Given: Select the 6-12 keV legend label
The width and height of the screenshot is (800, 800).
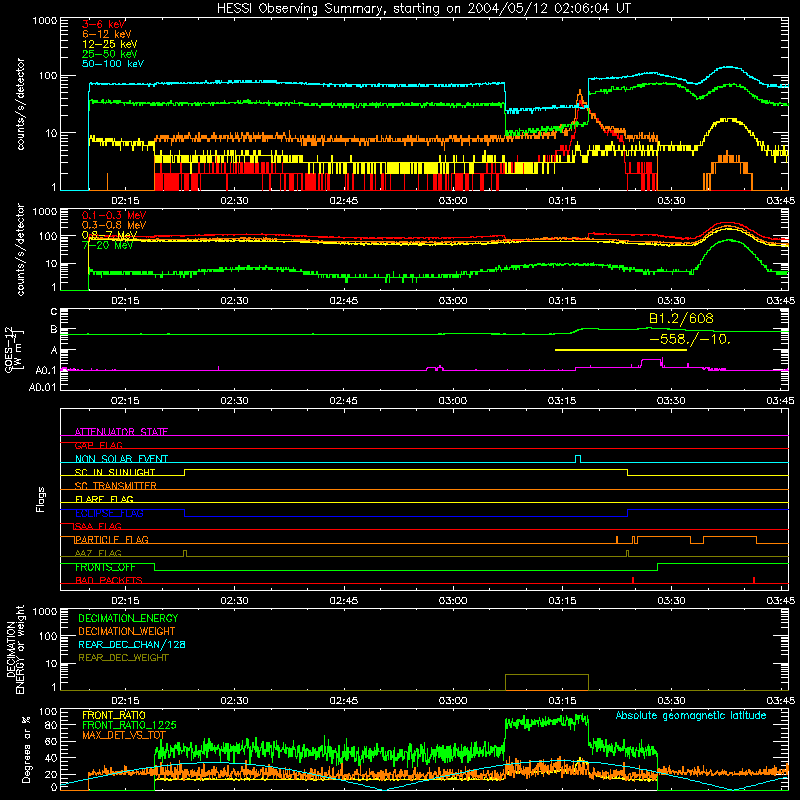Looking at the screenshot, I should point(107,34).
